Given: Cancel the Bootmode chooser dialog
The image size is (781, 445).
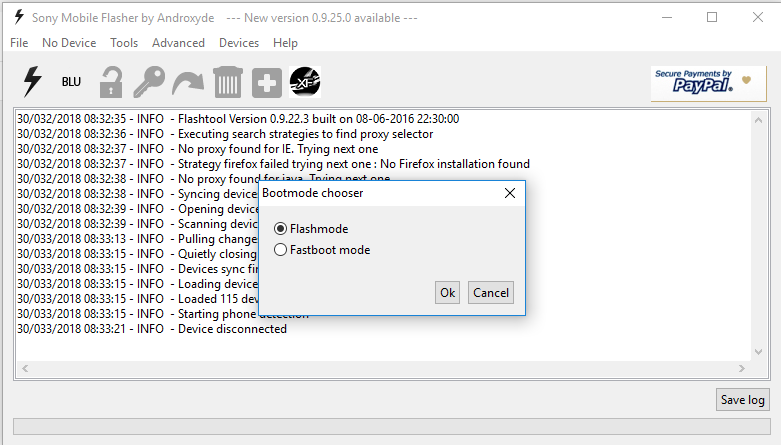Looking at the screenshot, I should click(491, 293).
